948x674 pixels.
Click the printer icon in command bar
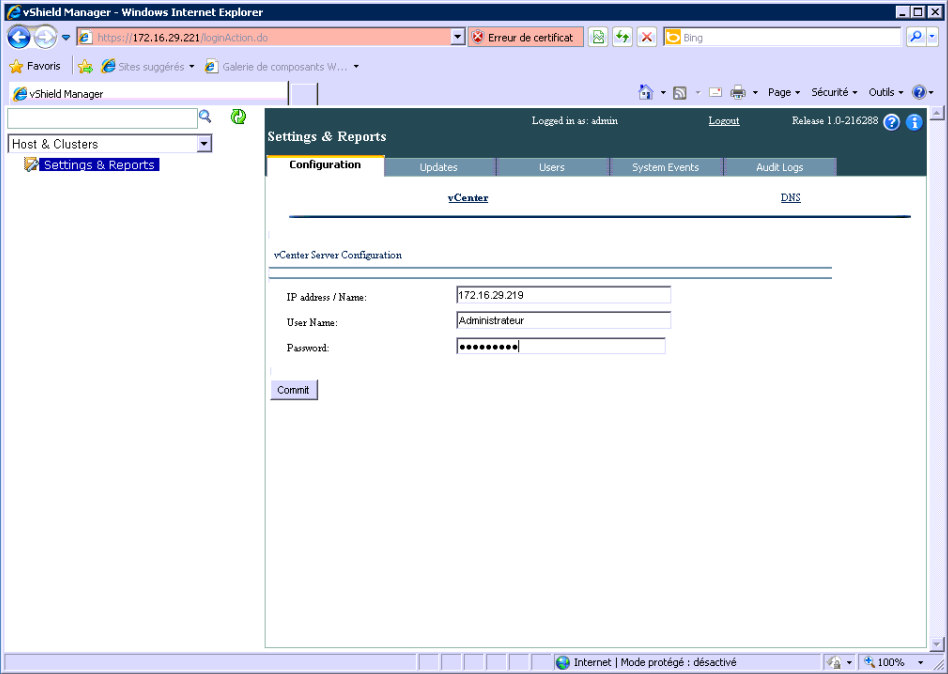point(738,92)
